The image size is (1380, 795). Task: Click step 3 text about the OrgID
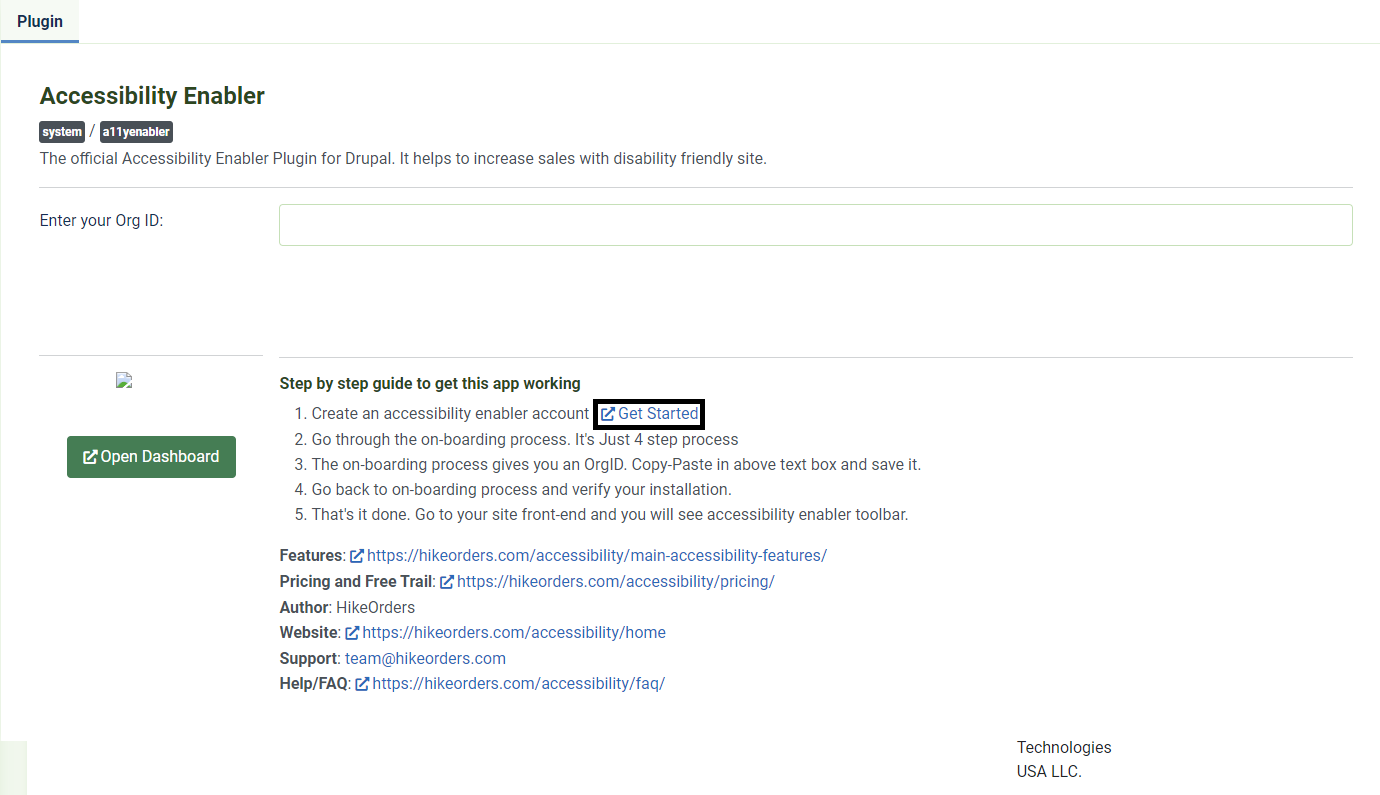coord(616,464)
